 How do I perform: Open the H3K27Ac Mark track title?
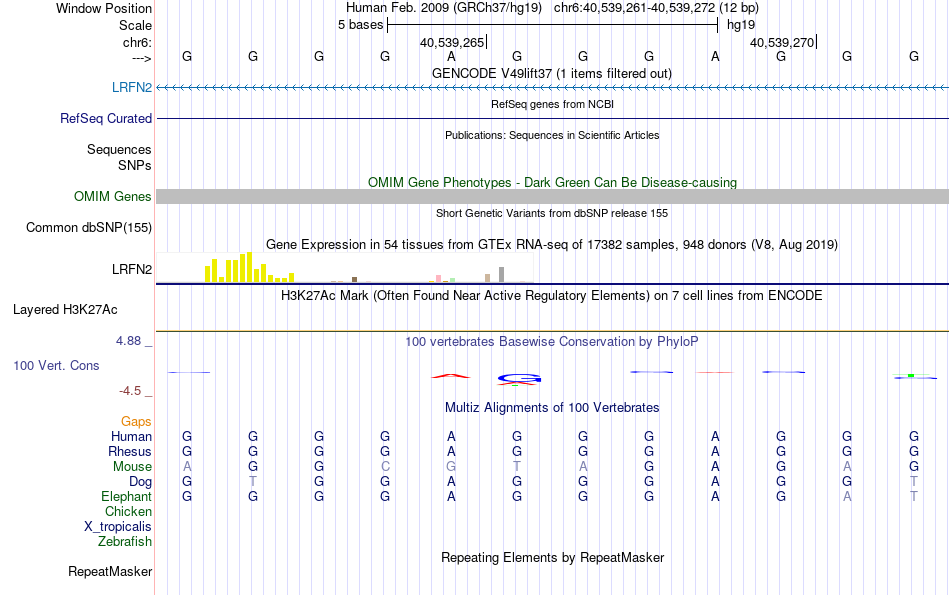coord(552,296)
